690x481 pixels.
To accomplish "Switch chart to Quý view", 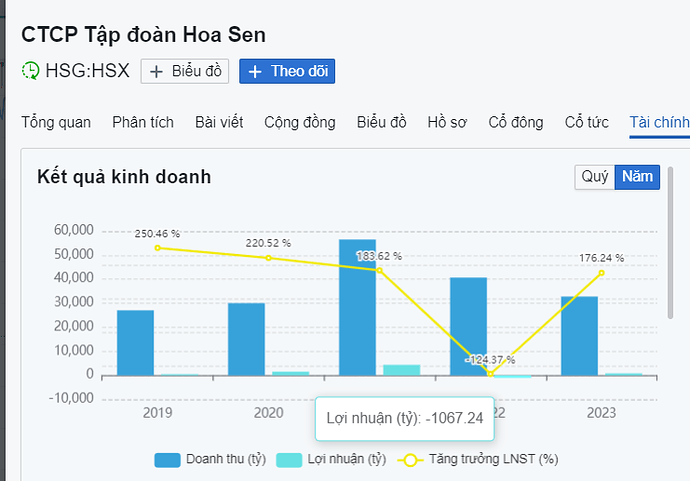I will (595, 177).
